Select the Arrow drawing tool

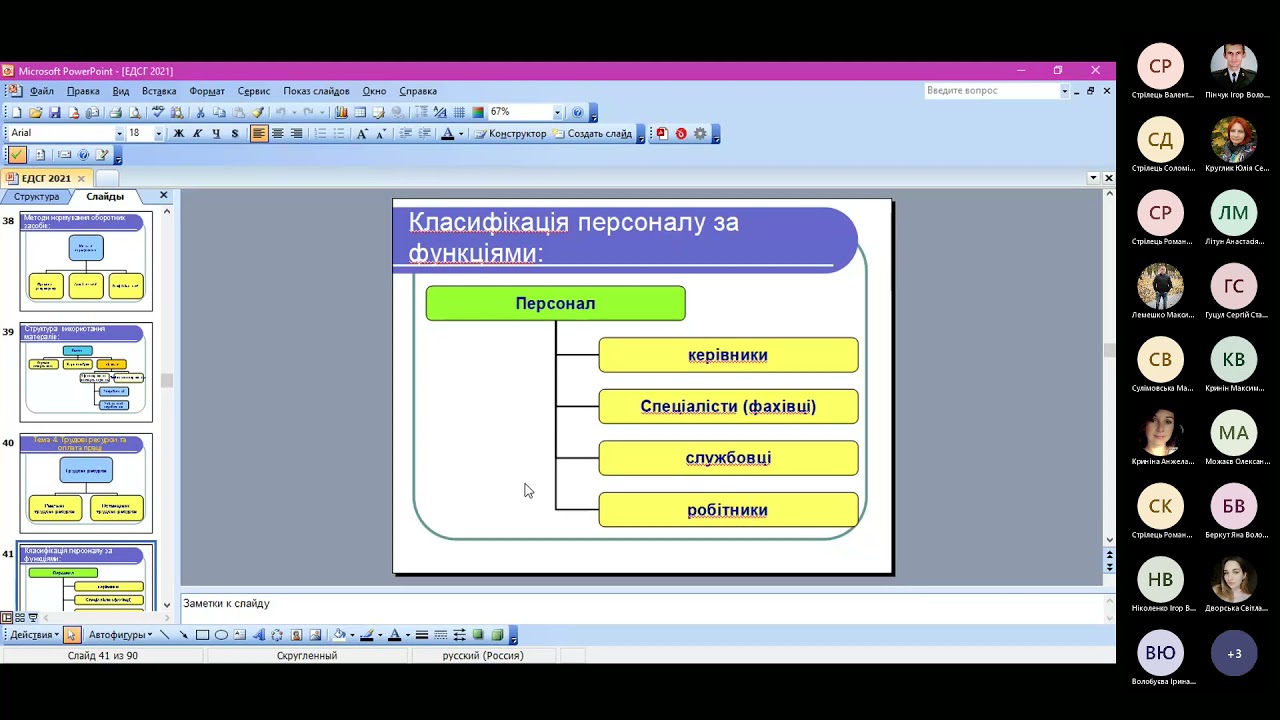[x=183, y=635]
